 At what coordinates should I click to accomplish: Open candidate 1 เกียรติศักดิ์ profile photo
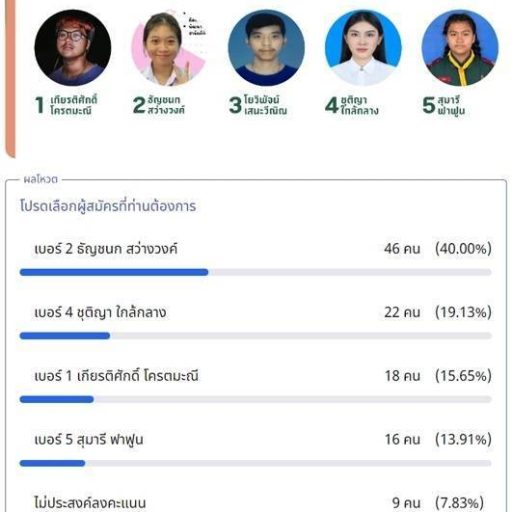(x=73, y=48)
